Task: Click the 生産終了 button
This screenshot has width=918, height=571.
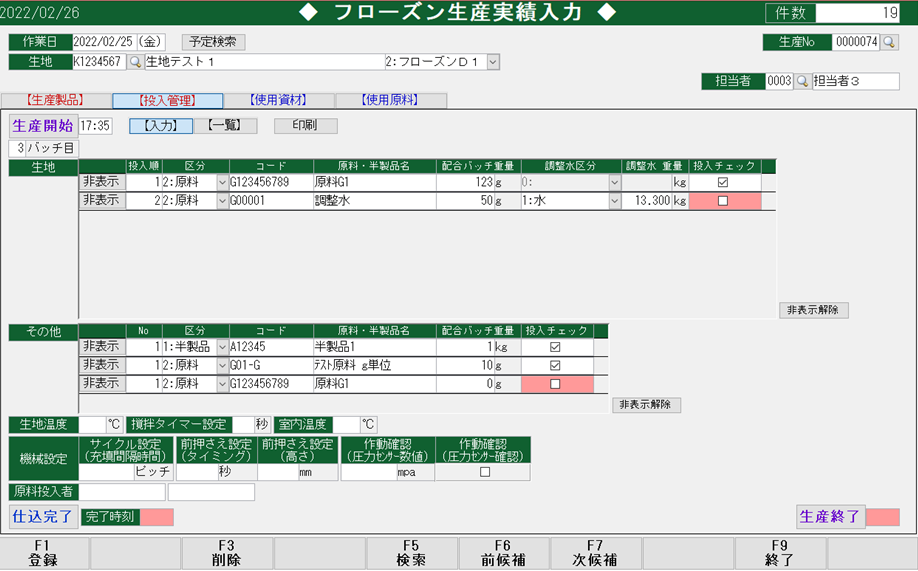Action: 830,517
